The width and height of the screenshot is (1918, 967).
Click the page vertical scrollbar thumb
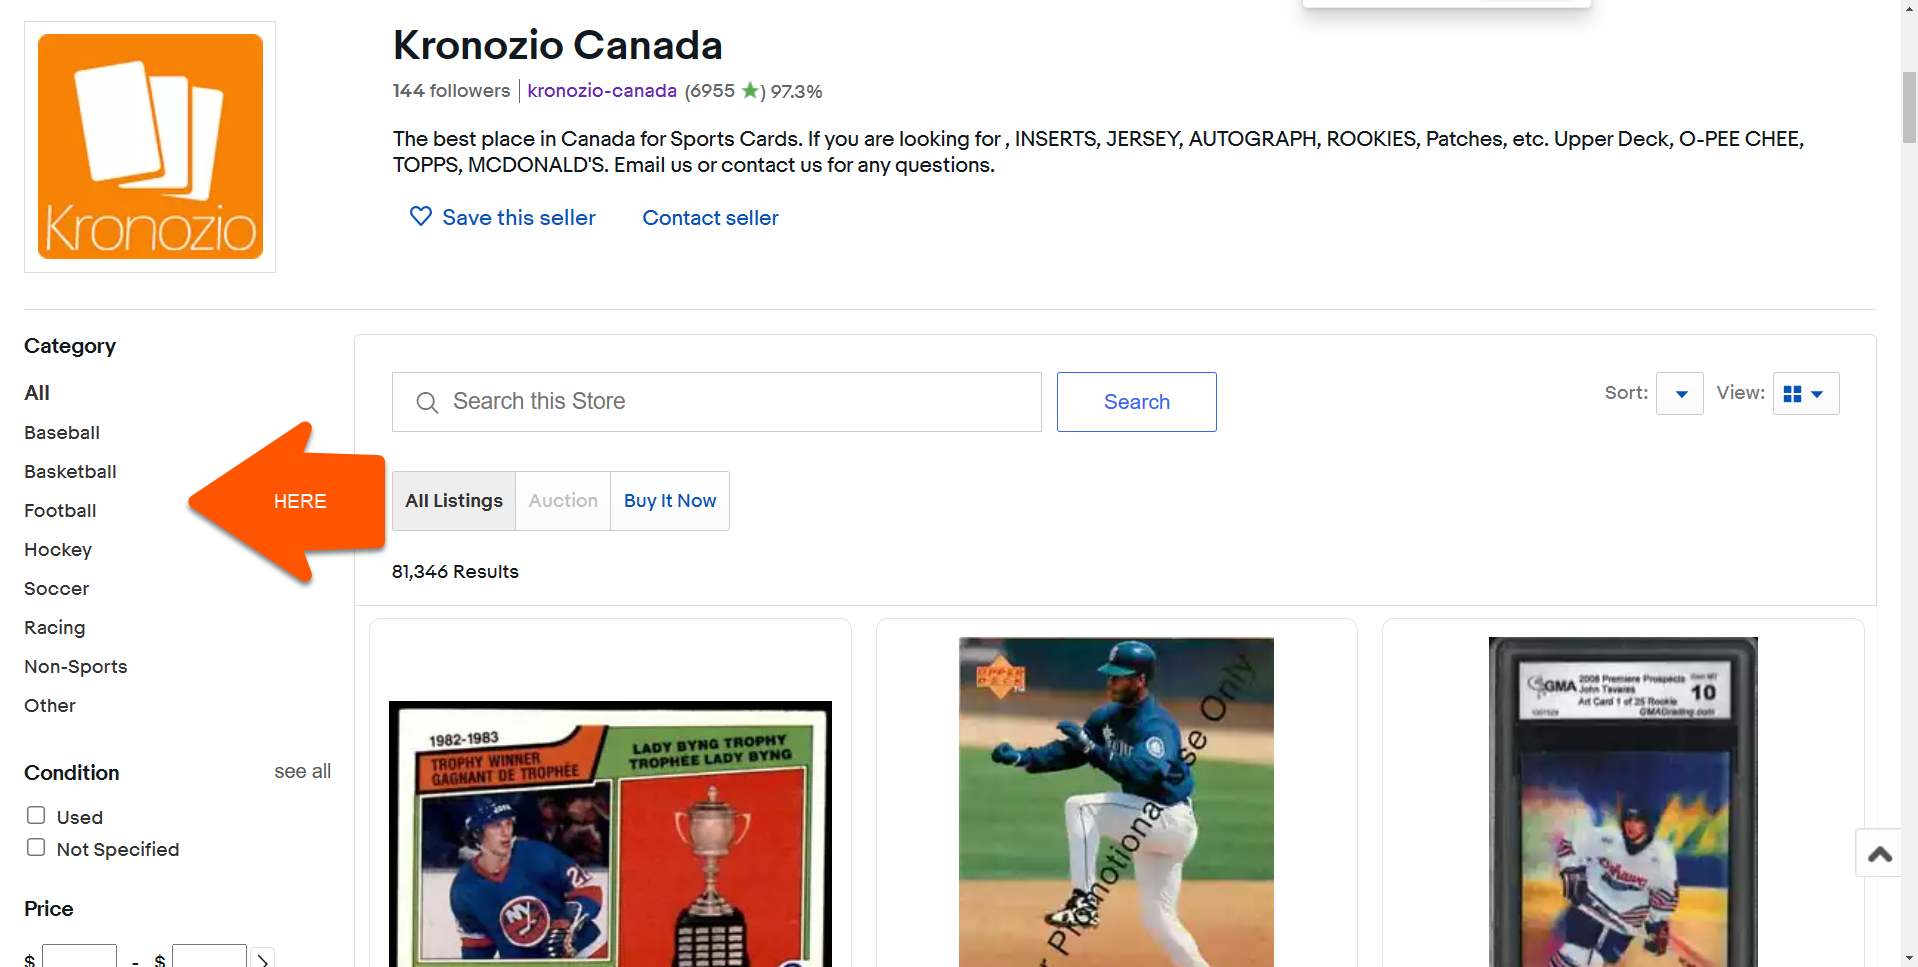pos(1909,108)
